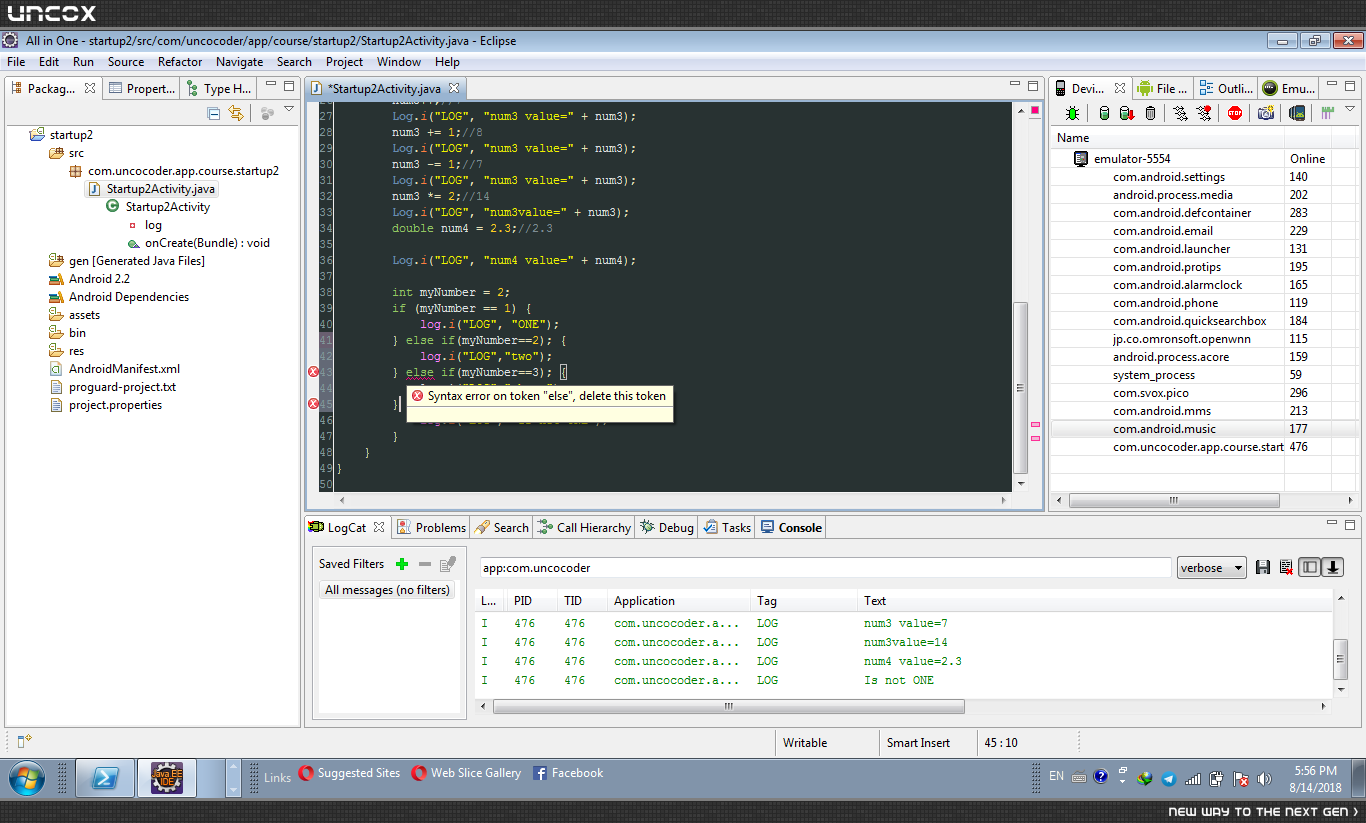
Task: Click the Debug selected process bug icon
Action: [1072, 113]
